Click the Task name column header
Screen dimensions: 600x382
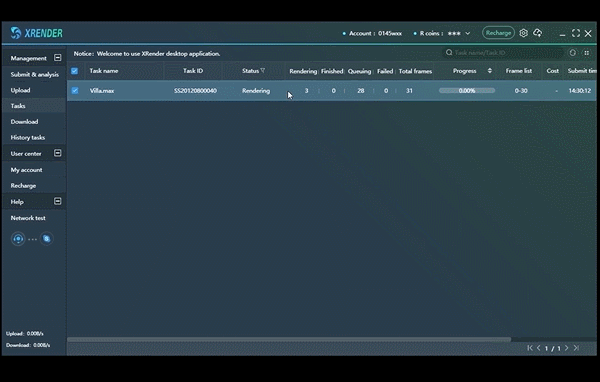pos(104,71)
